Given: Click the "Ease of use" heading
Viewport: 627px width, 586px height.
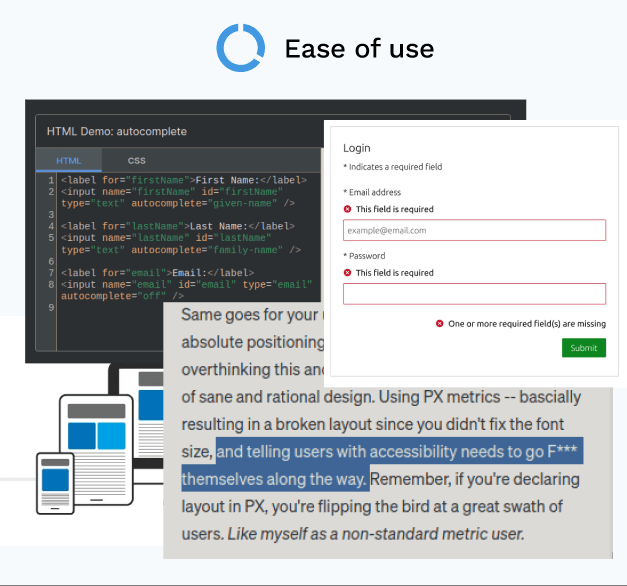Looking at the screenshot, I should tap(359, 49).
